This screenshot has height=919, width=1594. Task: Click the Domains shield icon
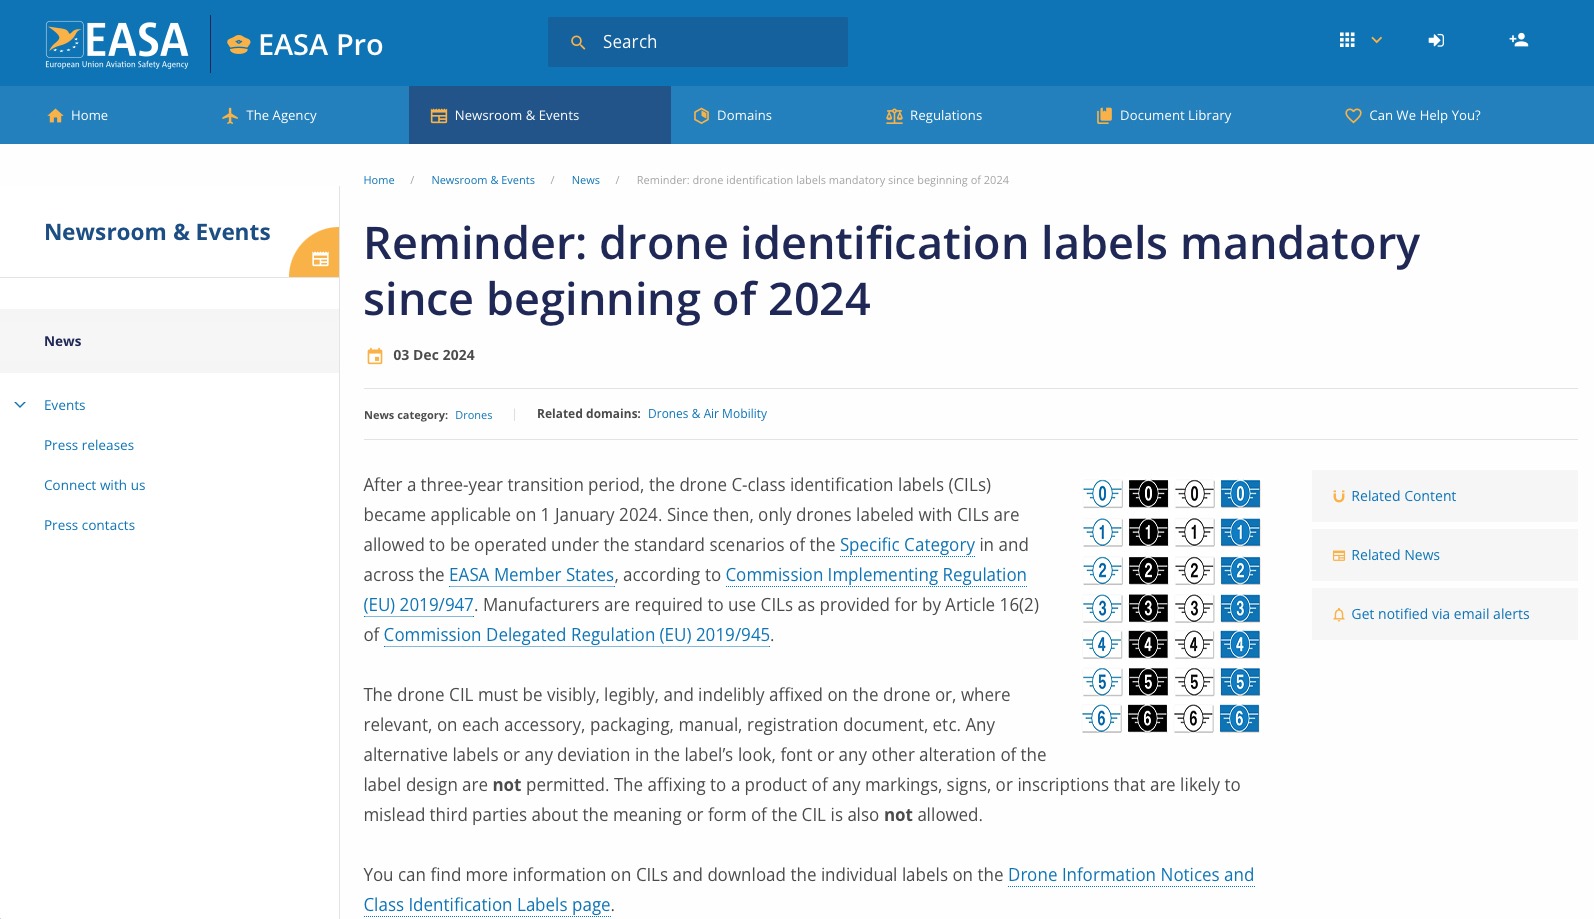click(701, 116)
